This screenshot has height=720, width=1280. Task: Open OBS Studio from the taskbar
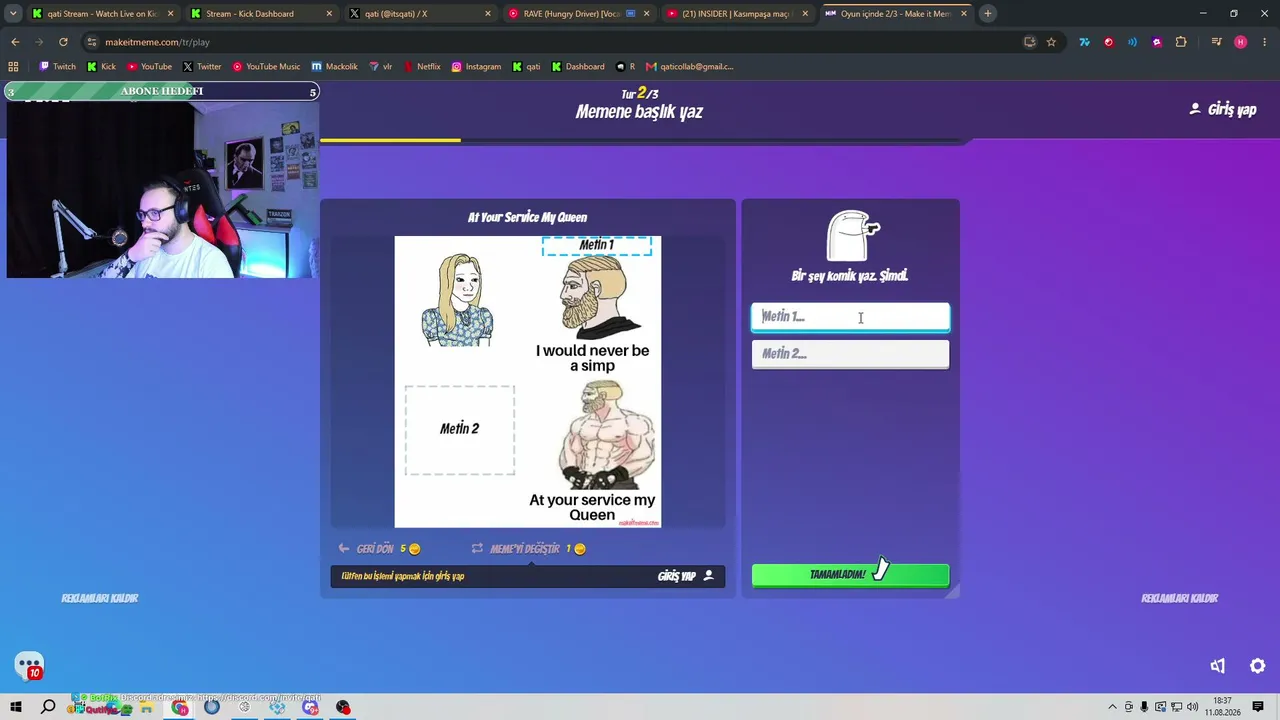click(343, 708)
